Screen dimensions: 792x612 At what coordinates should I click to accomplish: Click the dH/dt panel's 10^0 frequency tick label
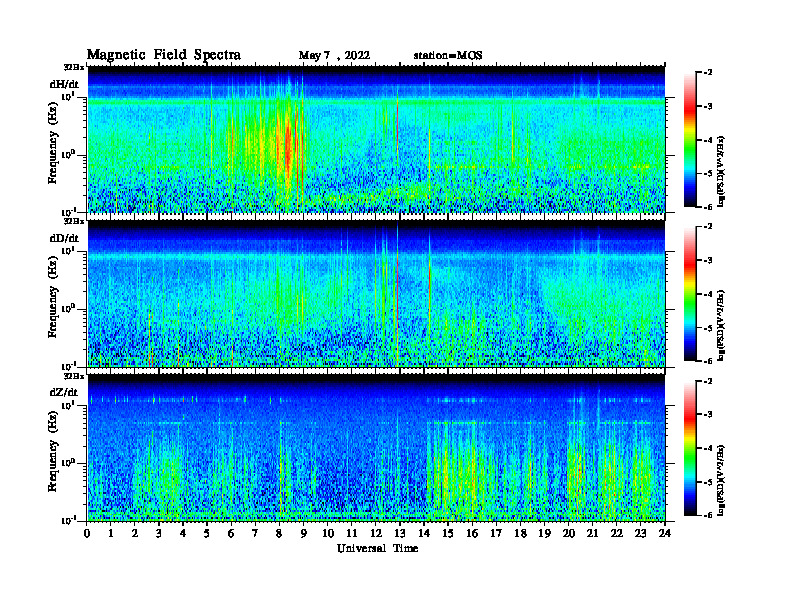[x=68, y=155]
